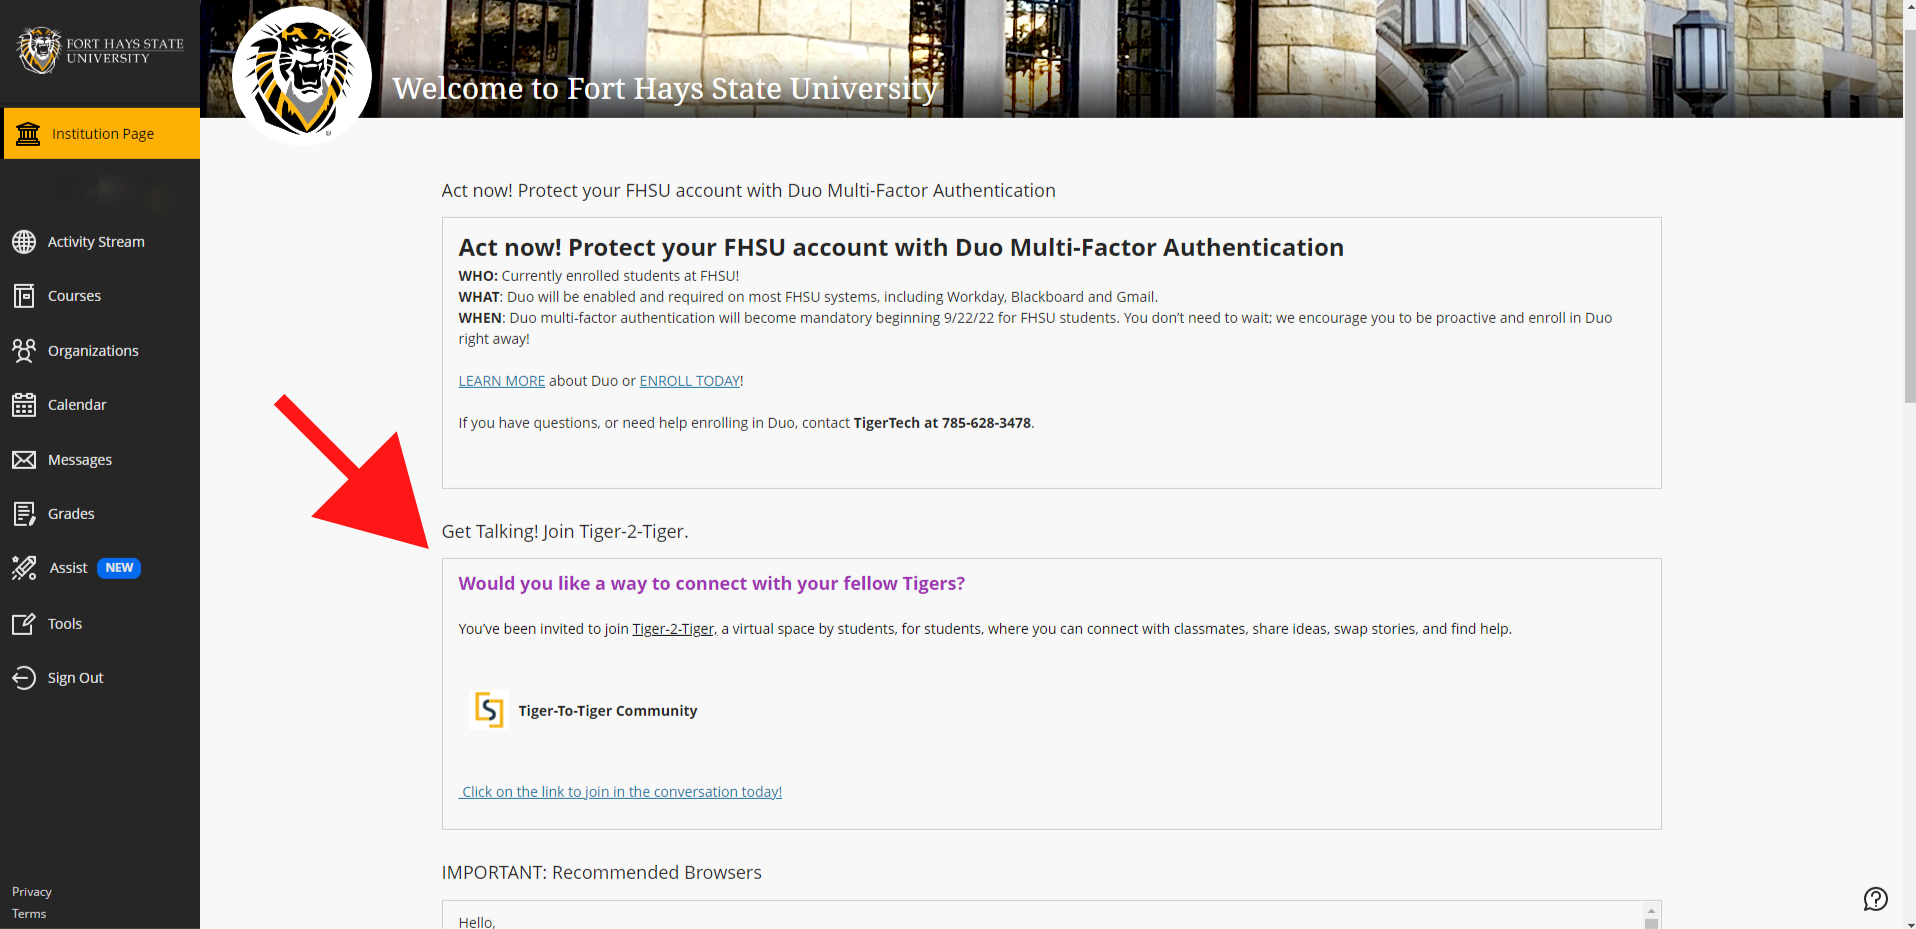The width and height of the screenshot is (1916, 929).
Task: Click the Tiger-To-Tiger Community label
Action: (x=608, y=711)
